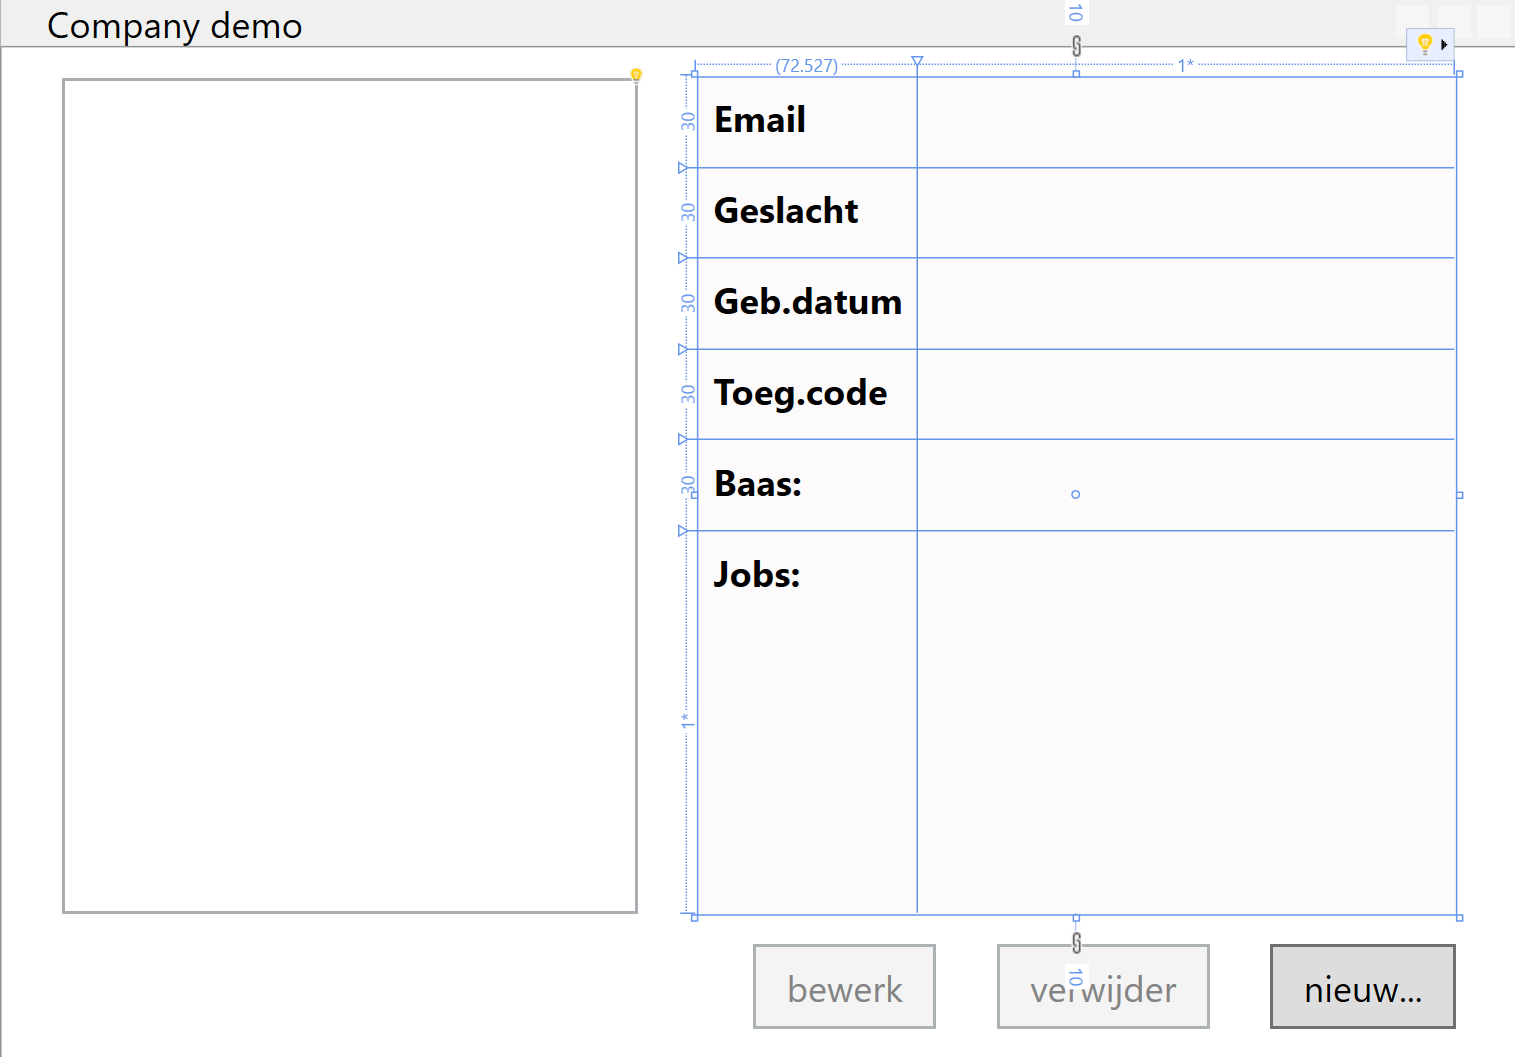Click the (72.527) column width label

[x=806, y=66]
